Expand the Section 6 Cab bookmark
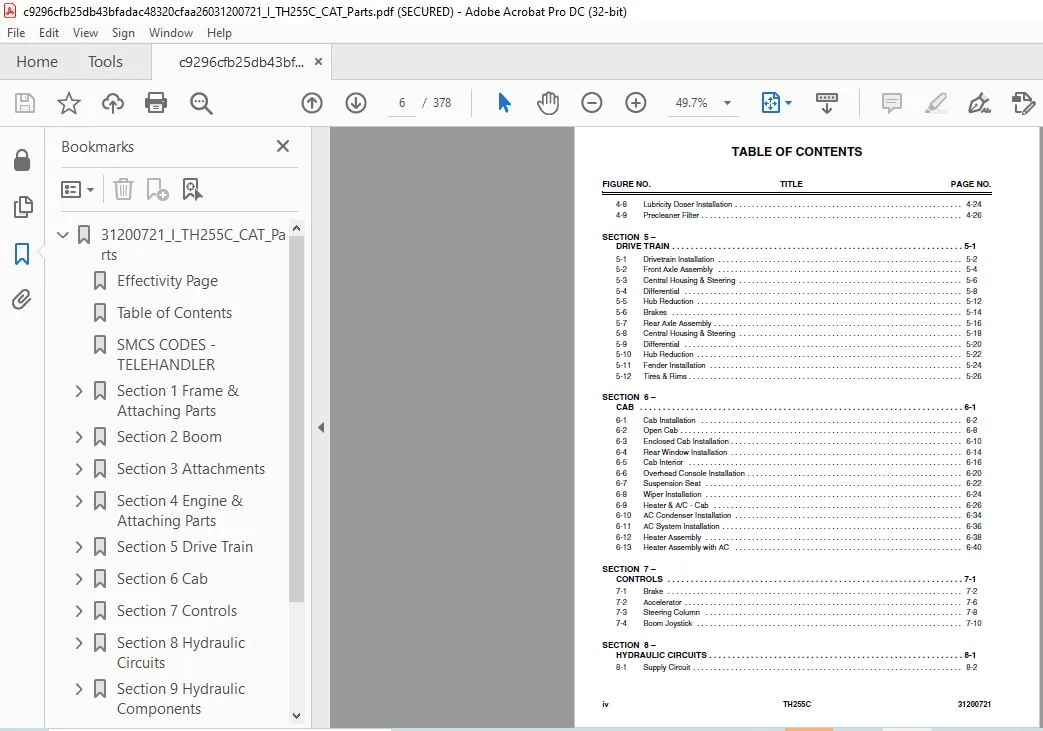The height and width of the screenshot is (731, 1043). click(79, 579)
